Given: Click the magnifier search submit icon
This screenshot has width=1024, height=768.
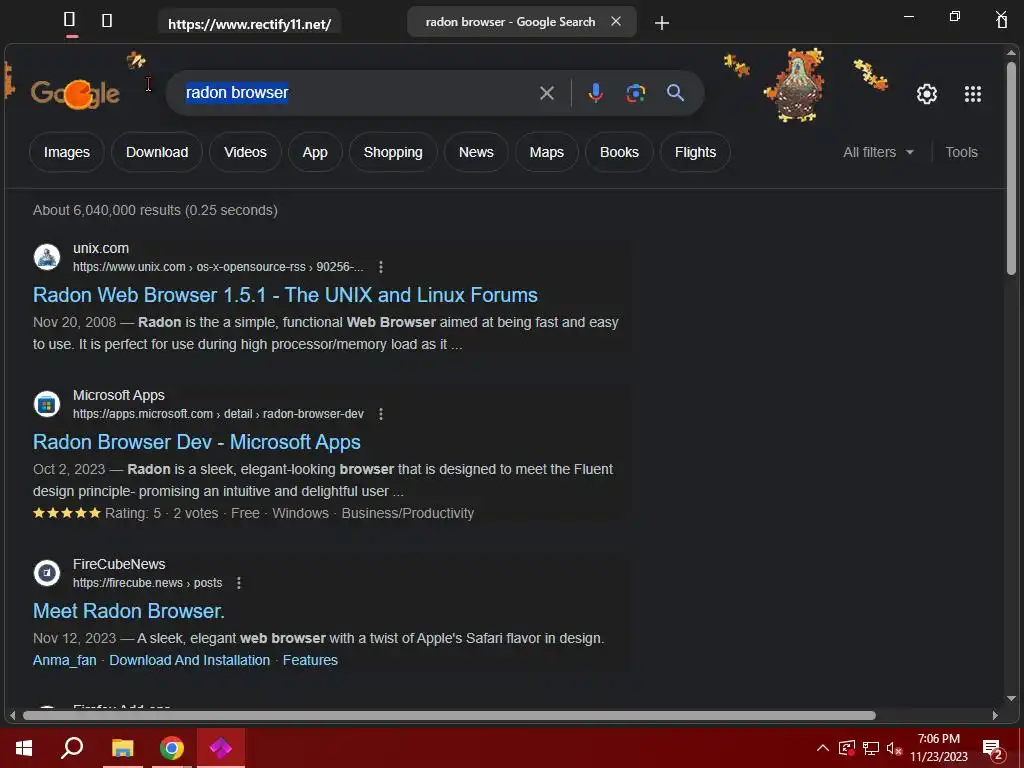Looking at the screenshot, I should (675, 93).
